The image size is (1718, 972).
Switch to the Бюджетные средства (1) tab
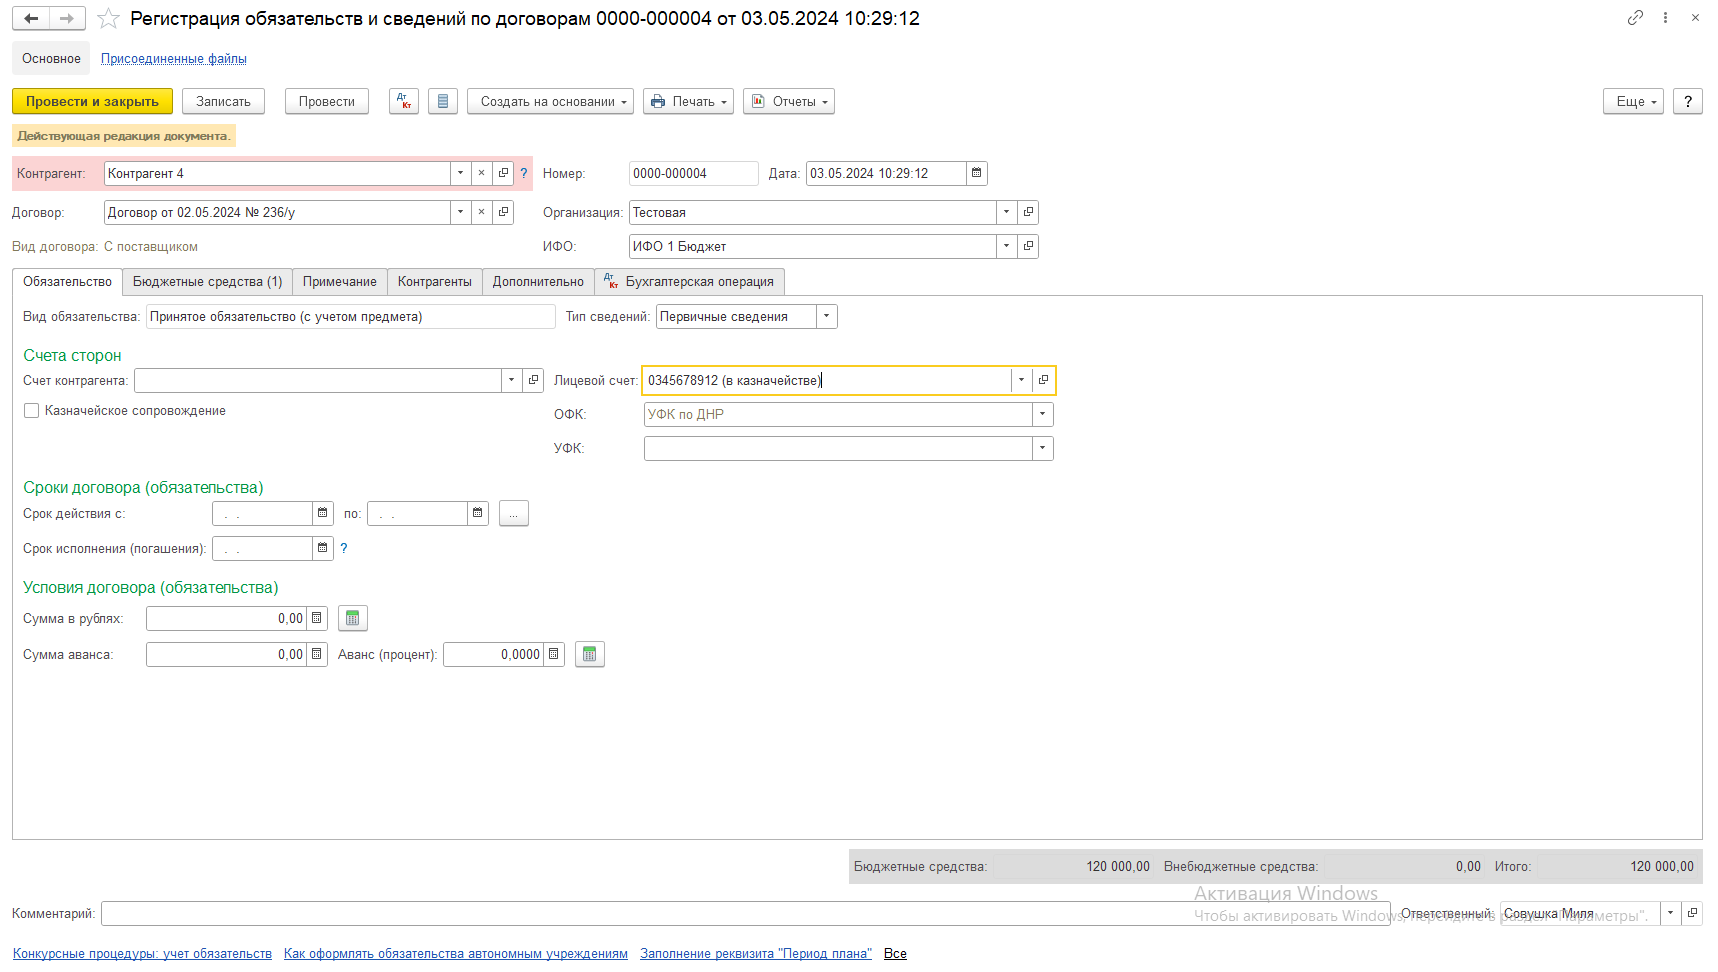(208, 282)
